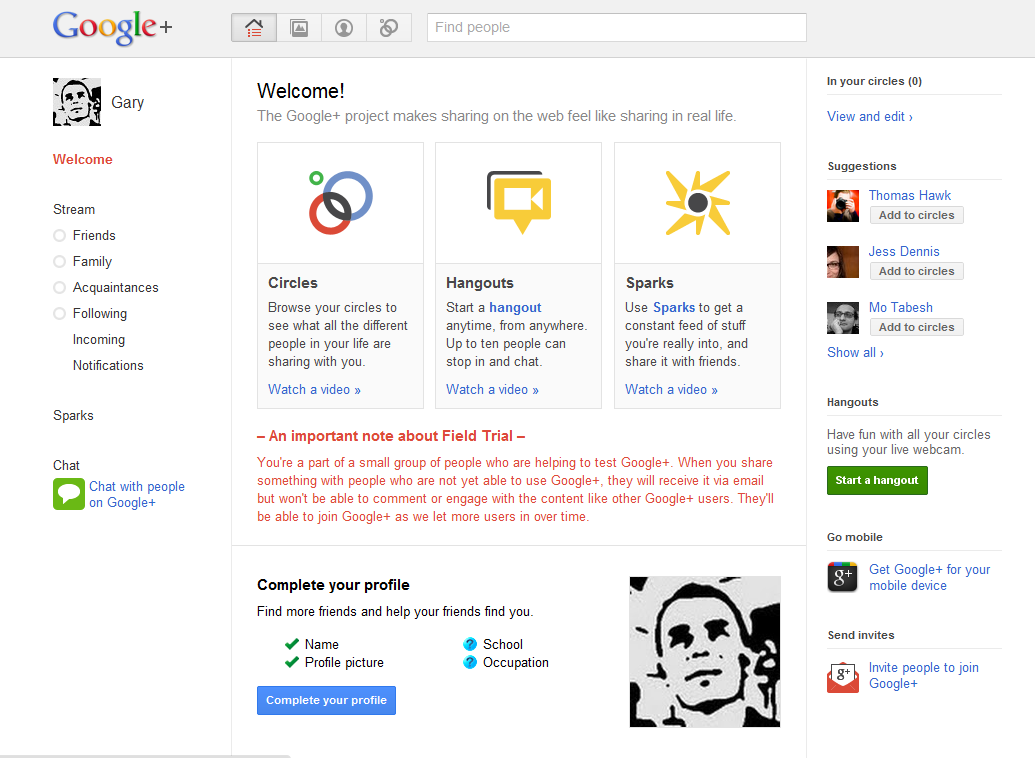Open Watch a video under Circles
Screen dimensions: 1035x758
pyautogui.click(x=314, y=389)
